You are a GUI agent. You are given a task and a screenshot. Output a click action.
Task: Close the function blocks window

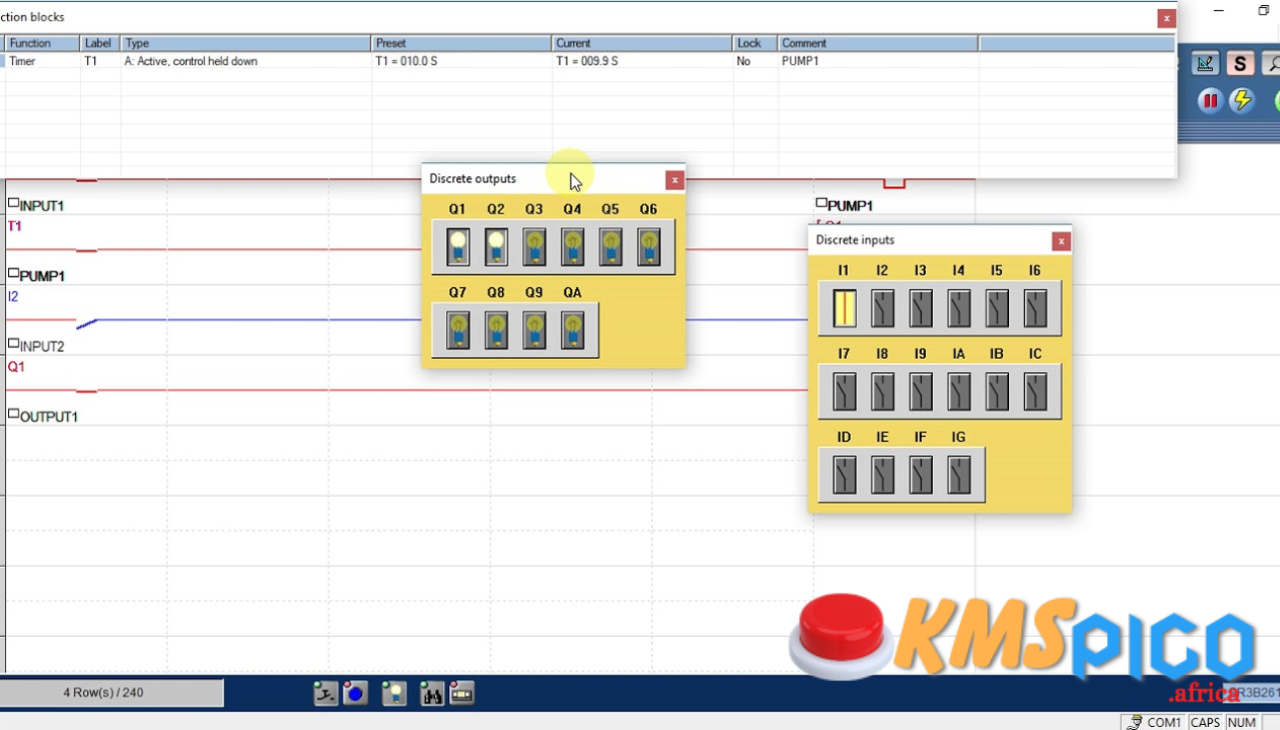click(x=1166, y=18)
